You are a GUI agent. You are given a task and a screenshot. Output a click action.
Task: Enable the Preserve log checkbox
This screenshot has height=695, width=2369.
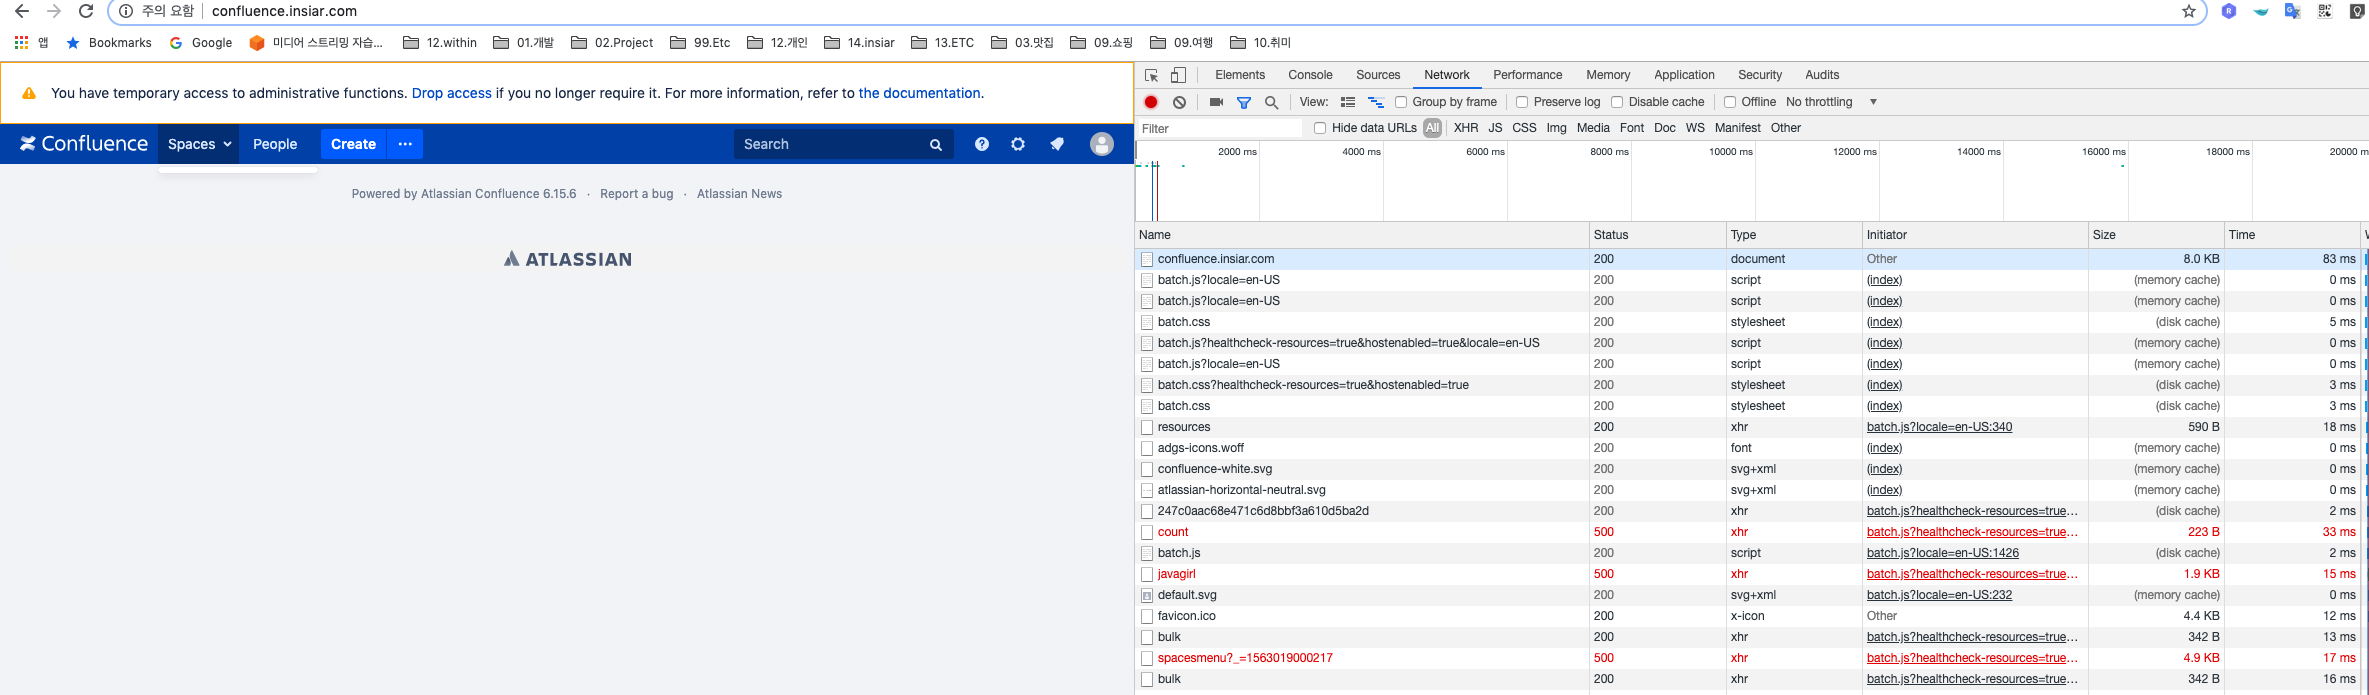(x=1522, y=102)
